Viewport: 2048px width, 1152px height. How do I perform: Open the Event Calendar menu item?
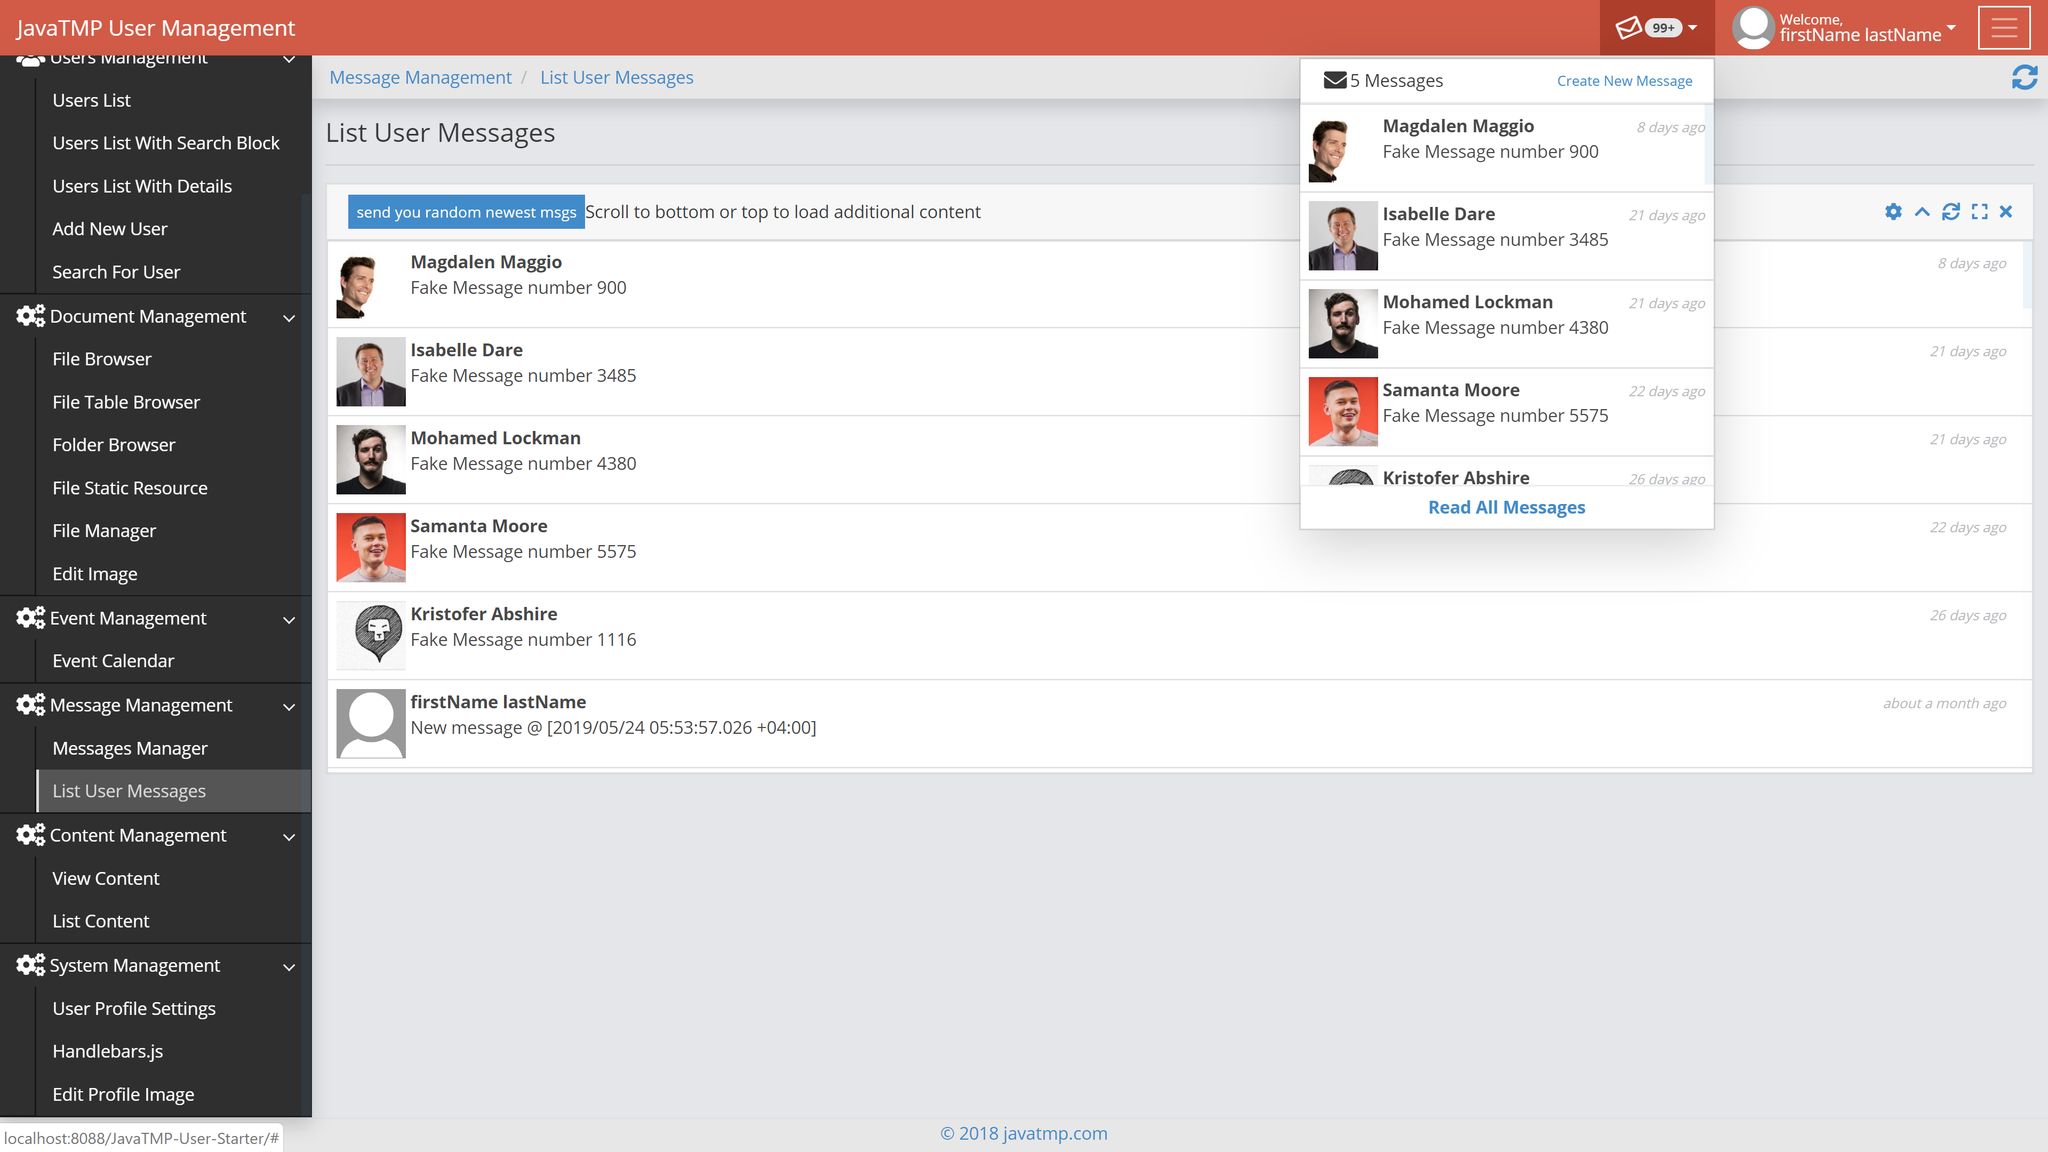pyautogui.click(x=113, y=660)
